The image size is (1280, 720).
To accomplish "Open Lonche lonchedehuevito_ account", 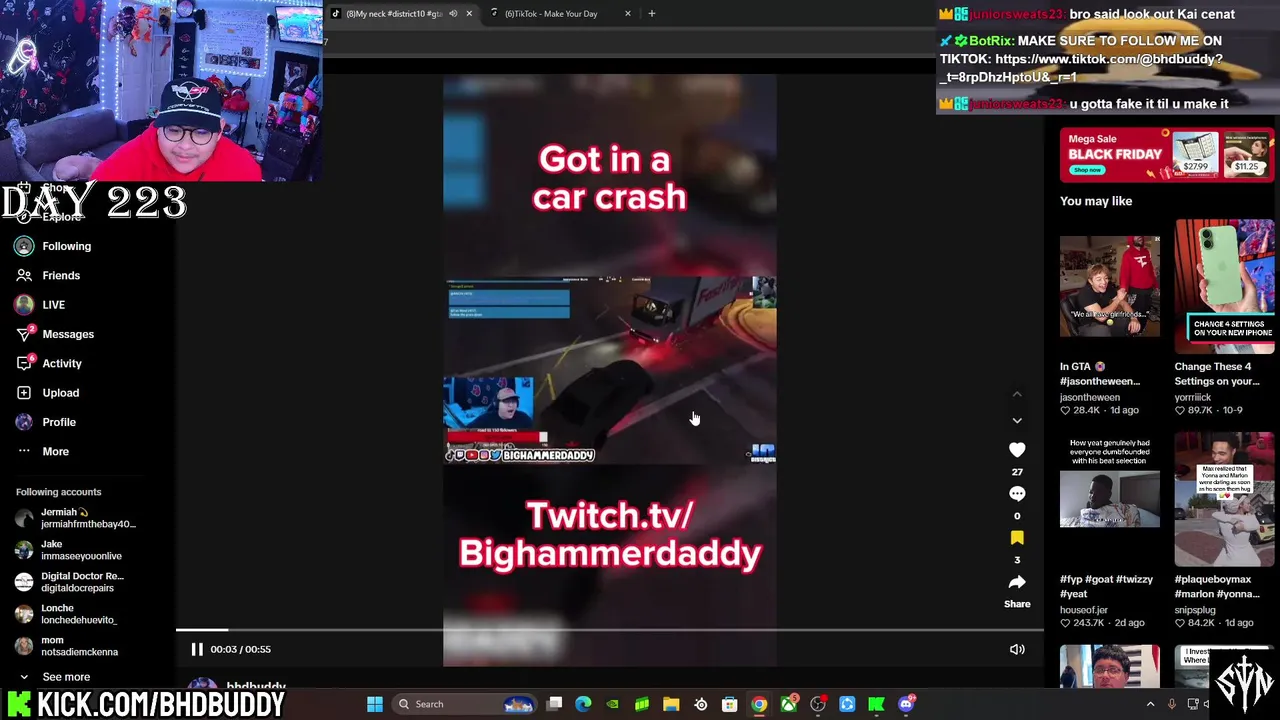I will click(x=75, y=614).
